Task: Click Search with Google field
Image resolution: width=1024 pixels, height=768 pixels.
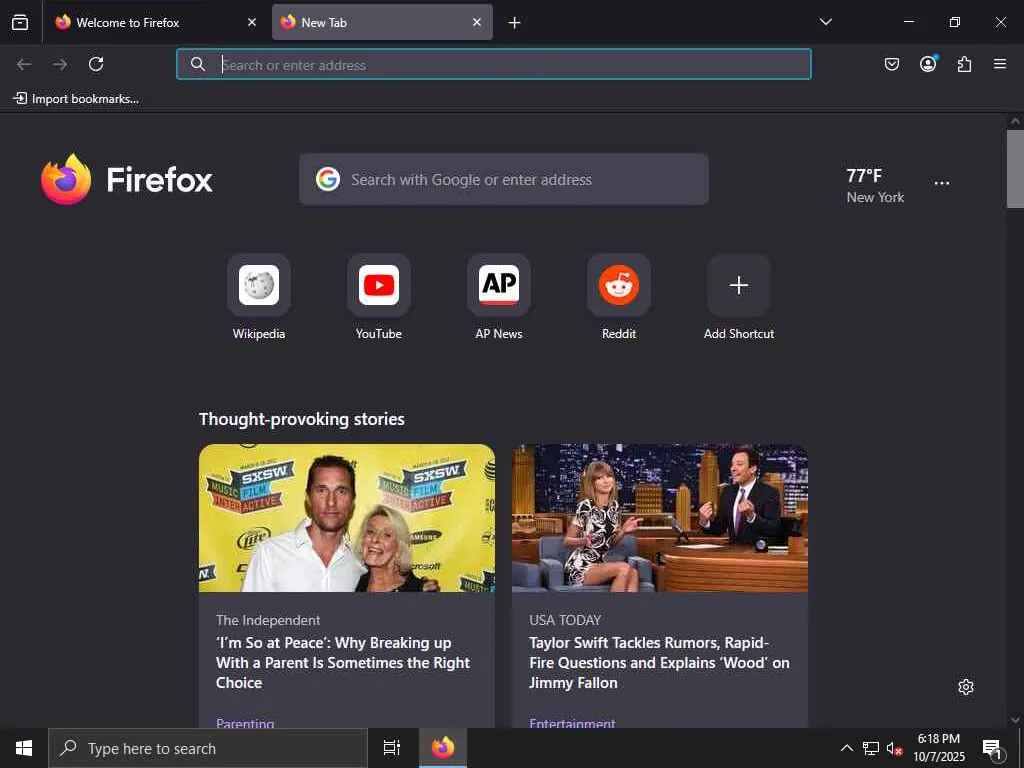Action: (504, 180)
